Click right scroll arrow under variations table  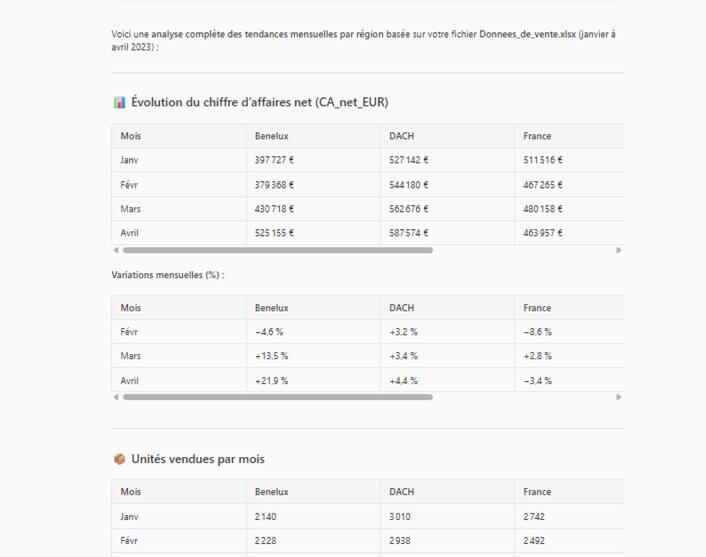click(x=619, y=397)
